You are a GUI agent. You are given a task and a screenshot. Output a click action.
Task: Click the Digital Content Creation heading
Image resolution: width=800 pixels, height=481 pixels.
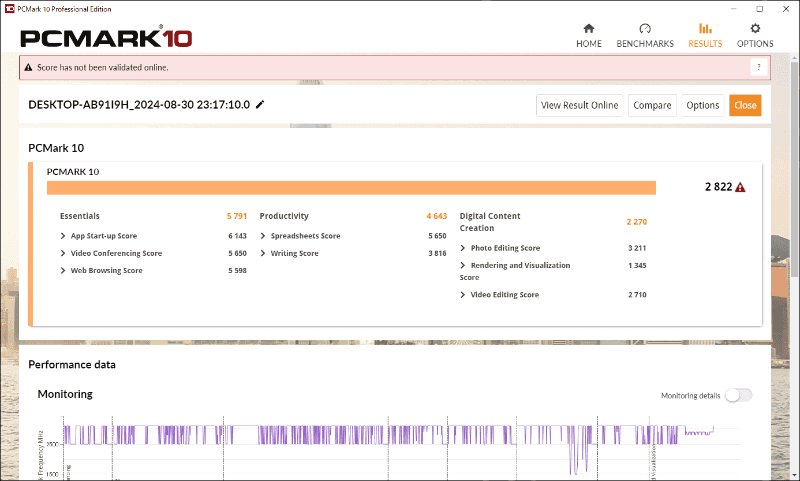pos(490,222)
